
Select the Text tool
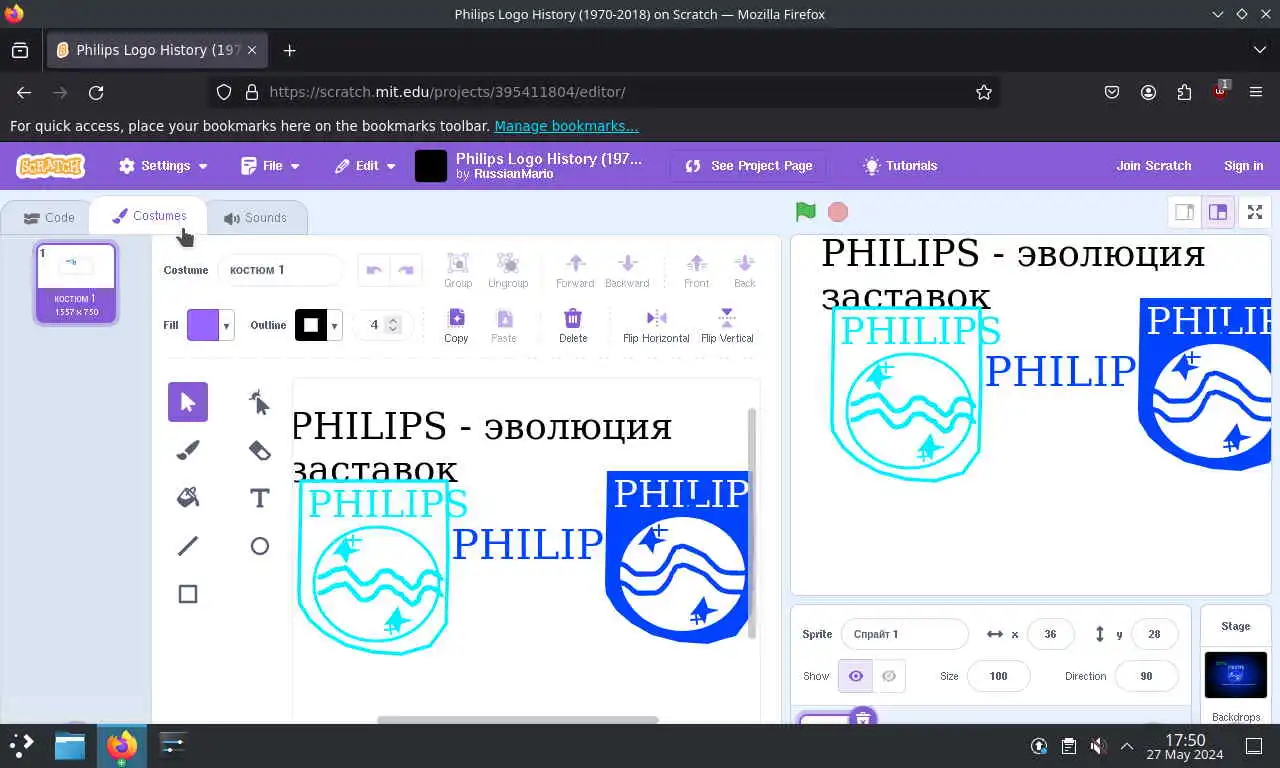click(260, 498)
